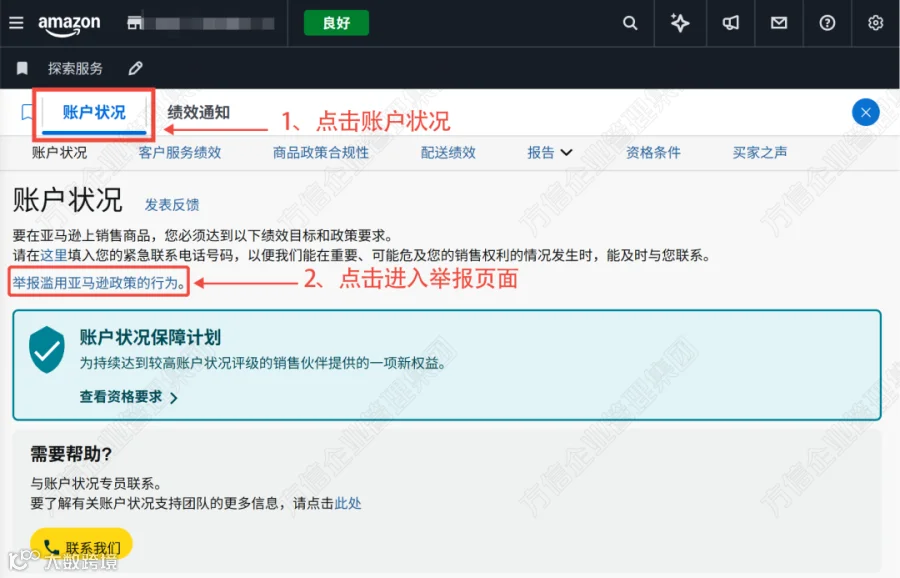This screenshot has width=900, height=578.
Task: Open the settings gear icon
Action: point(875,23)
